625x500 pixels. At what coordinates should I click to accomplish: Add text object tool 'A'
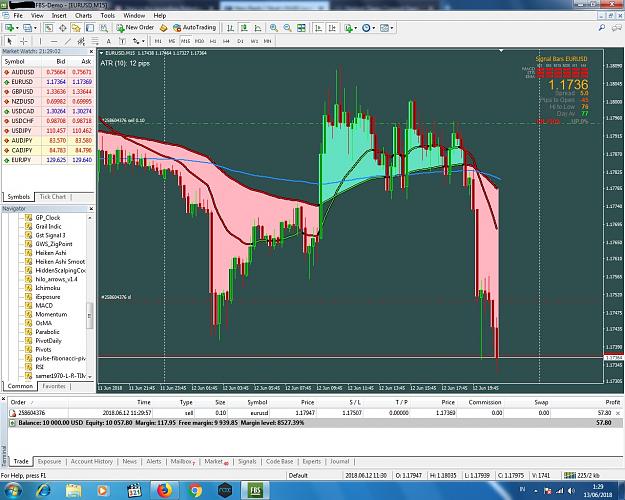(108, 41)
